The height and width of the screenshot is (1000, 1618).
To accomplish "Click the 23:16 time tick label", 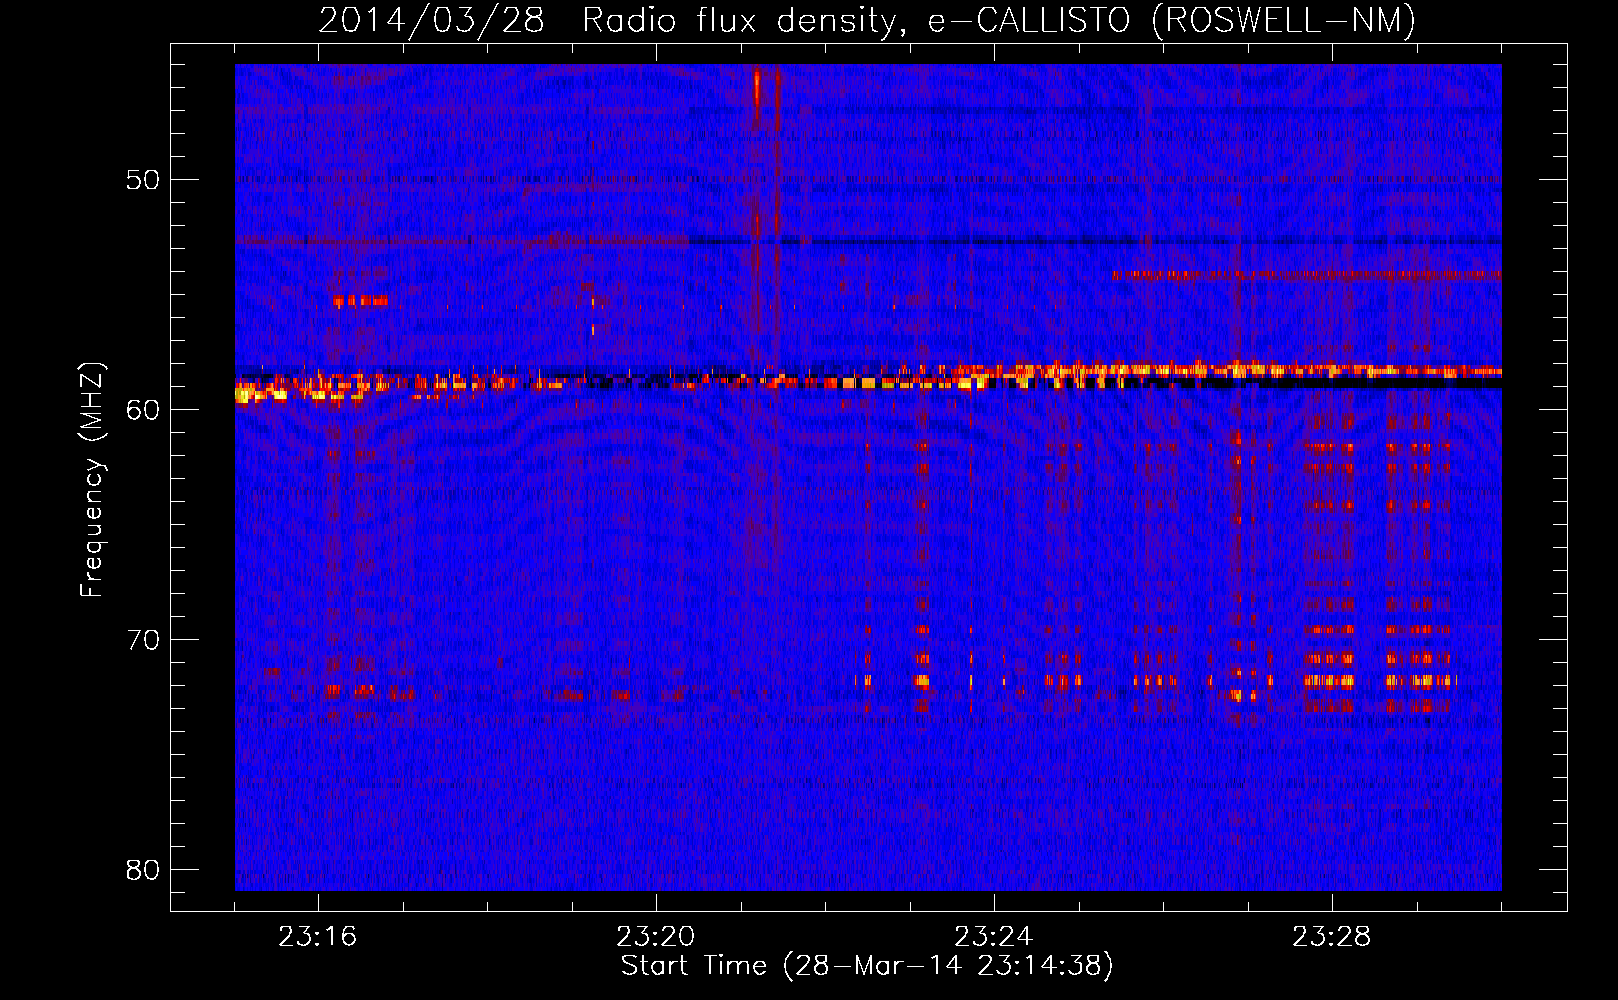I will click(318, 937).
